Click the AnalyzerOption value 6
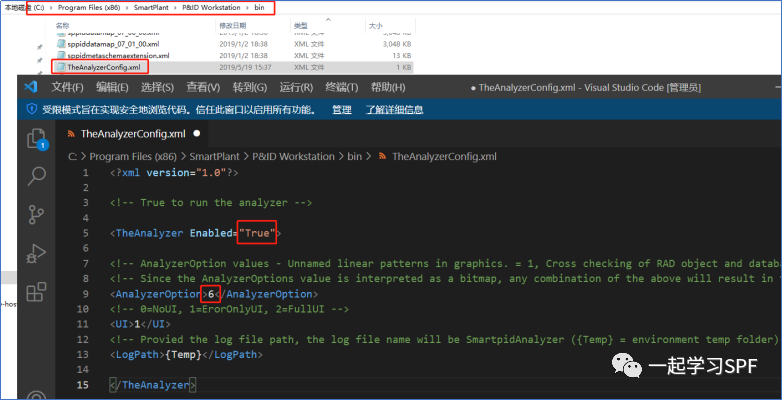Image resolution: width=783 pixels, height=401 pixels. [x=211, y=294]
